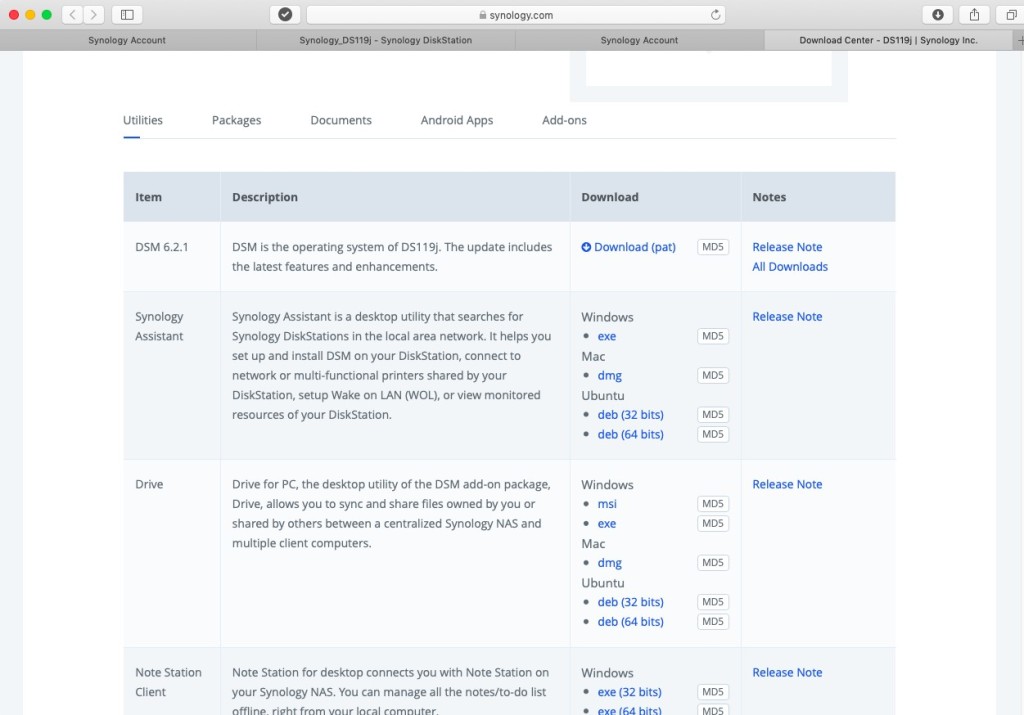
Task: Show MD5 for Synology Assistant exe
Action: (x=712, y=336)
